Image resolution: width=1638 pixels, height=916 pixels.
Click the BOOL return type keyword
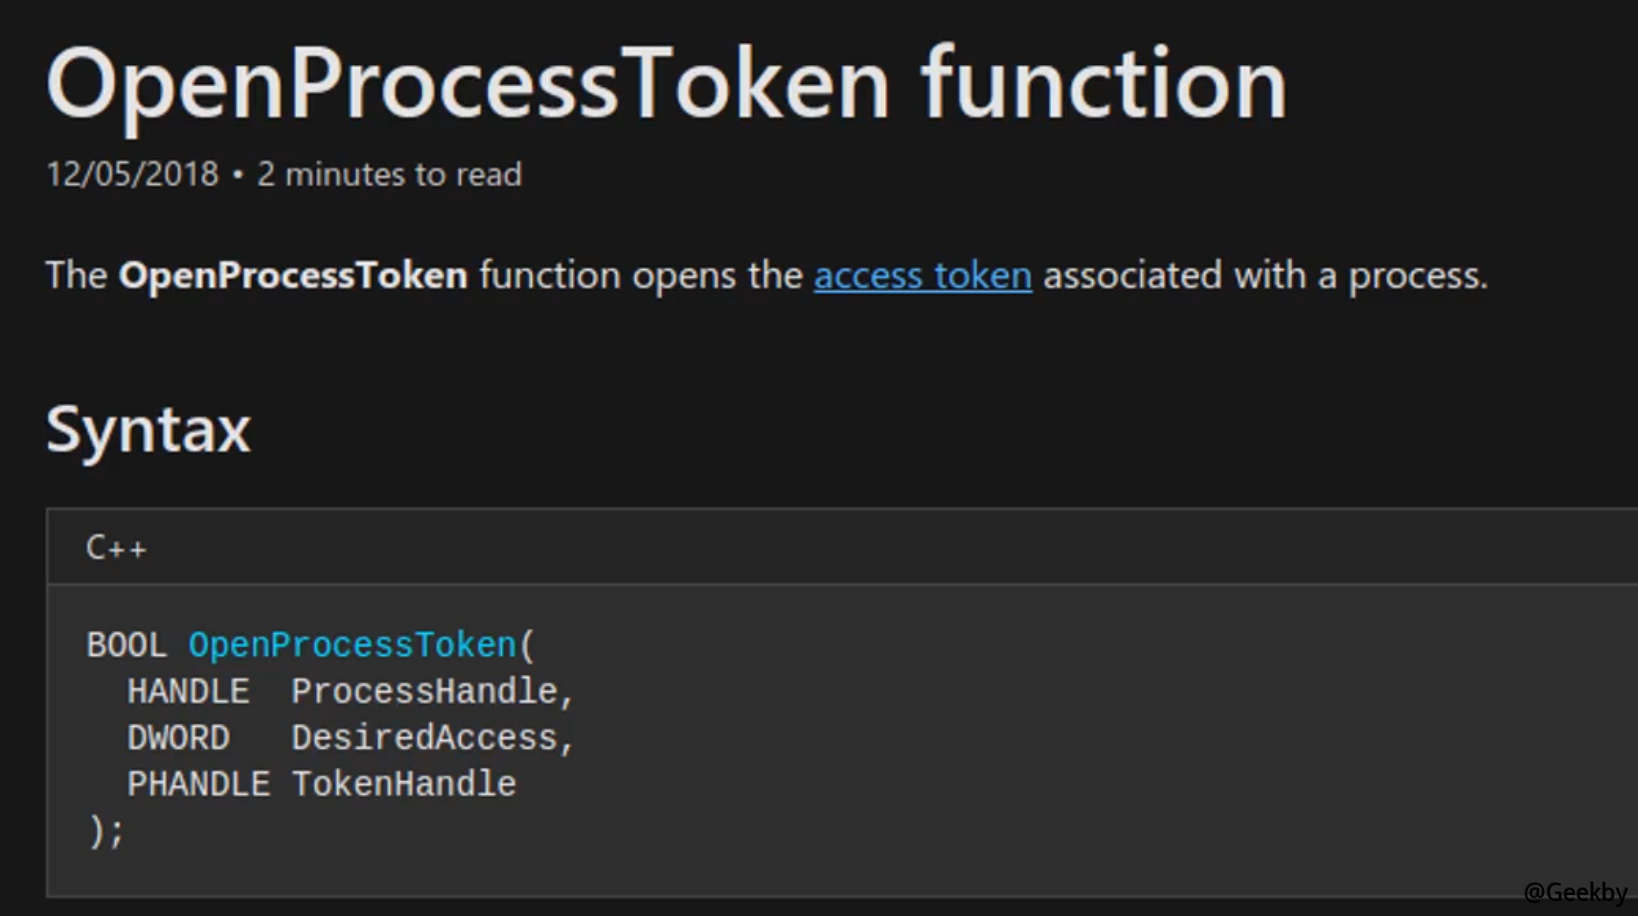(126, 645)
